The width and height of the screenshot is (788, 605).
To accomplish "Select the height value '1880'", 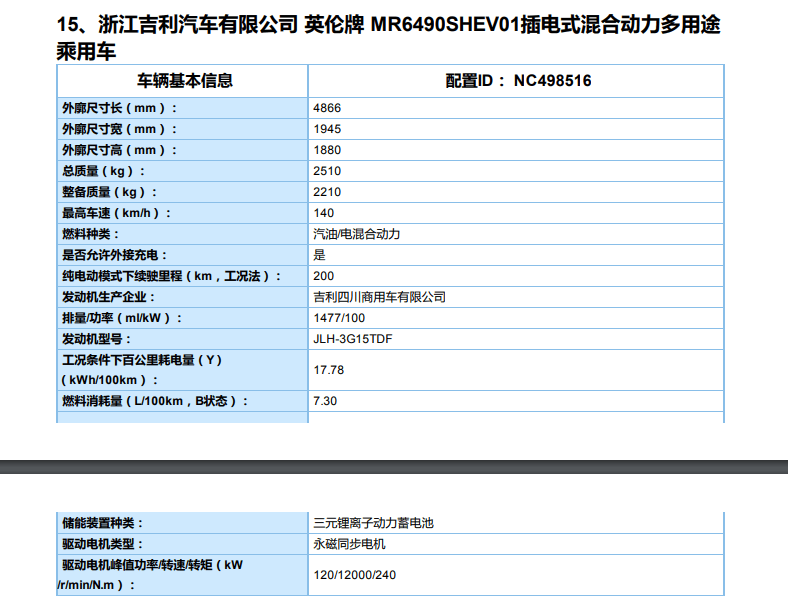I will coord(327,150).
